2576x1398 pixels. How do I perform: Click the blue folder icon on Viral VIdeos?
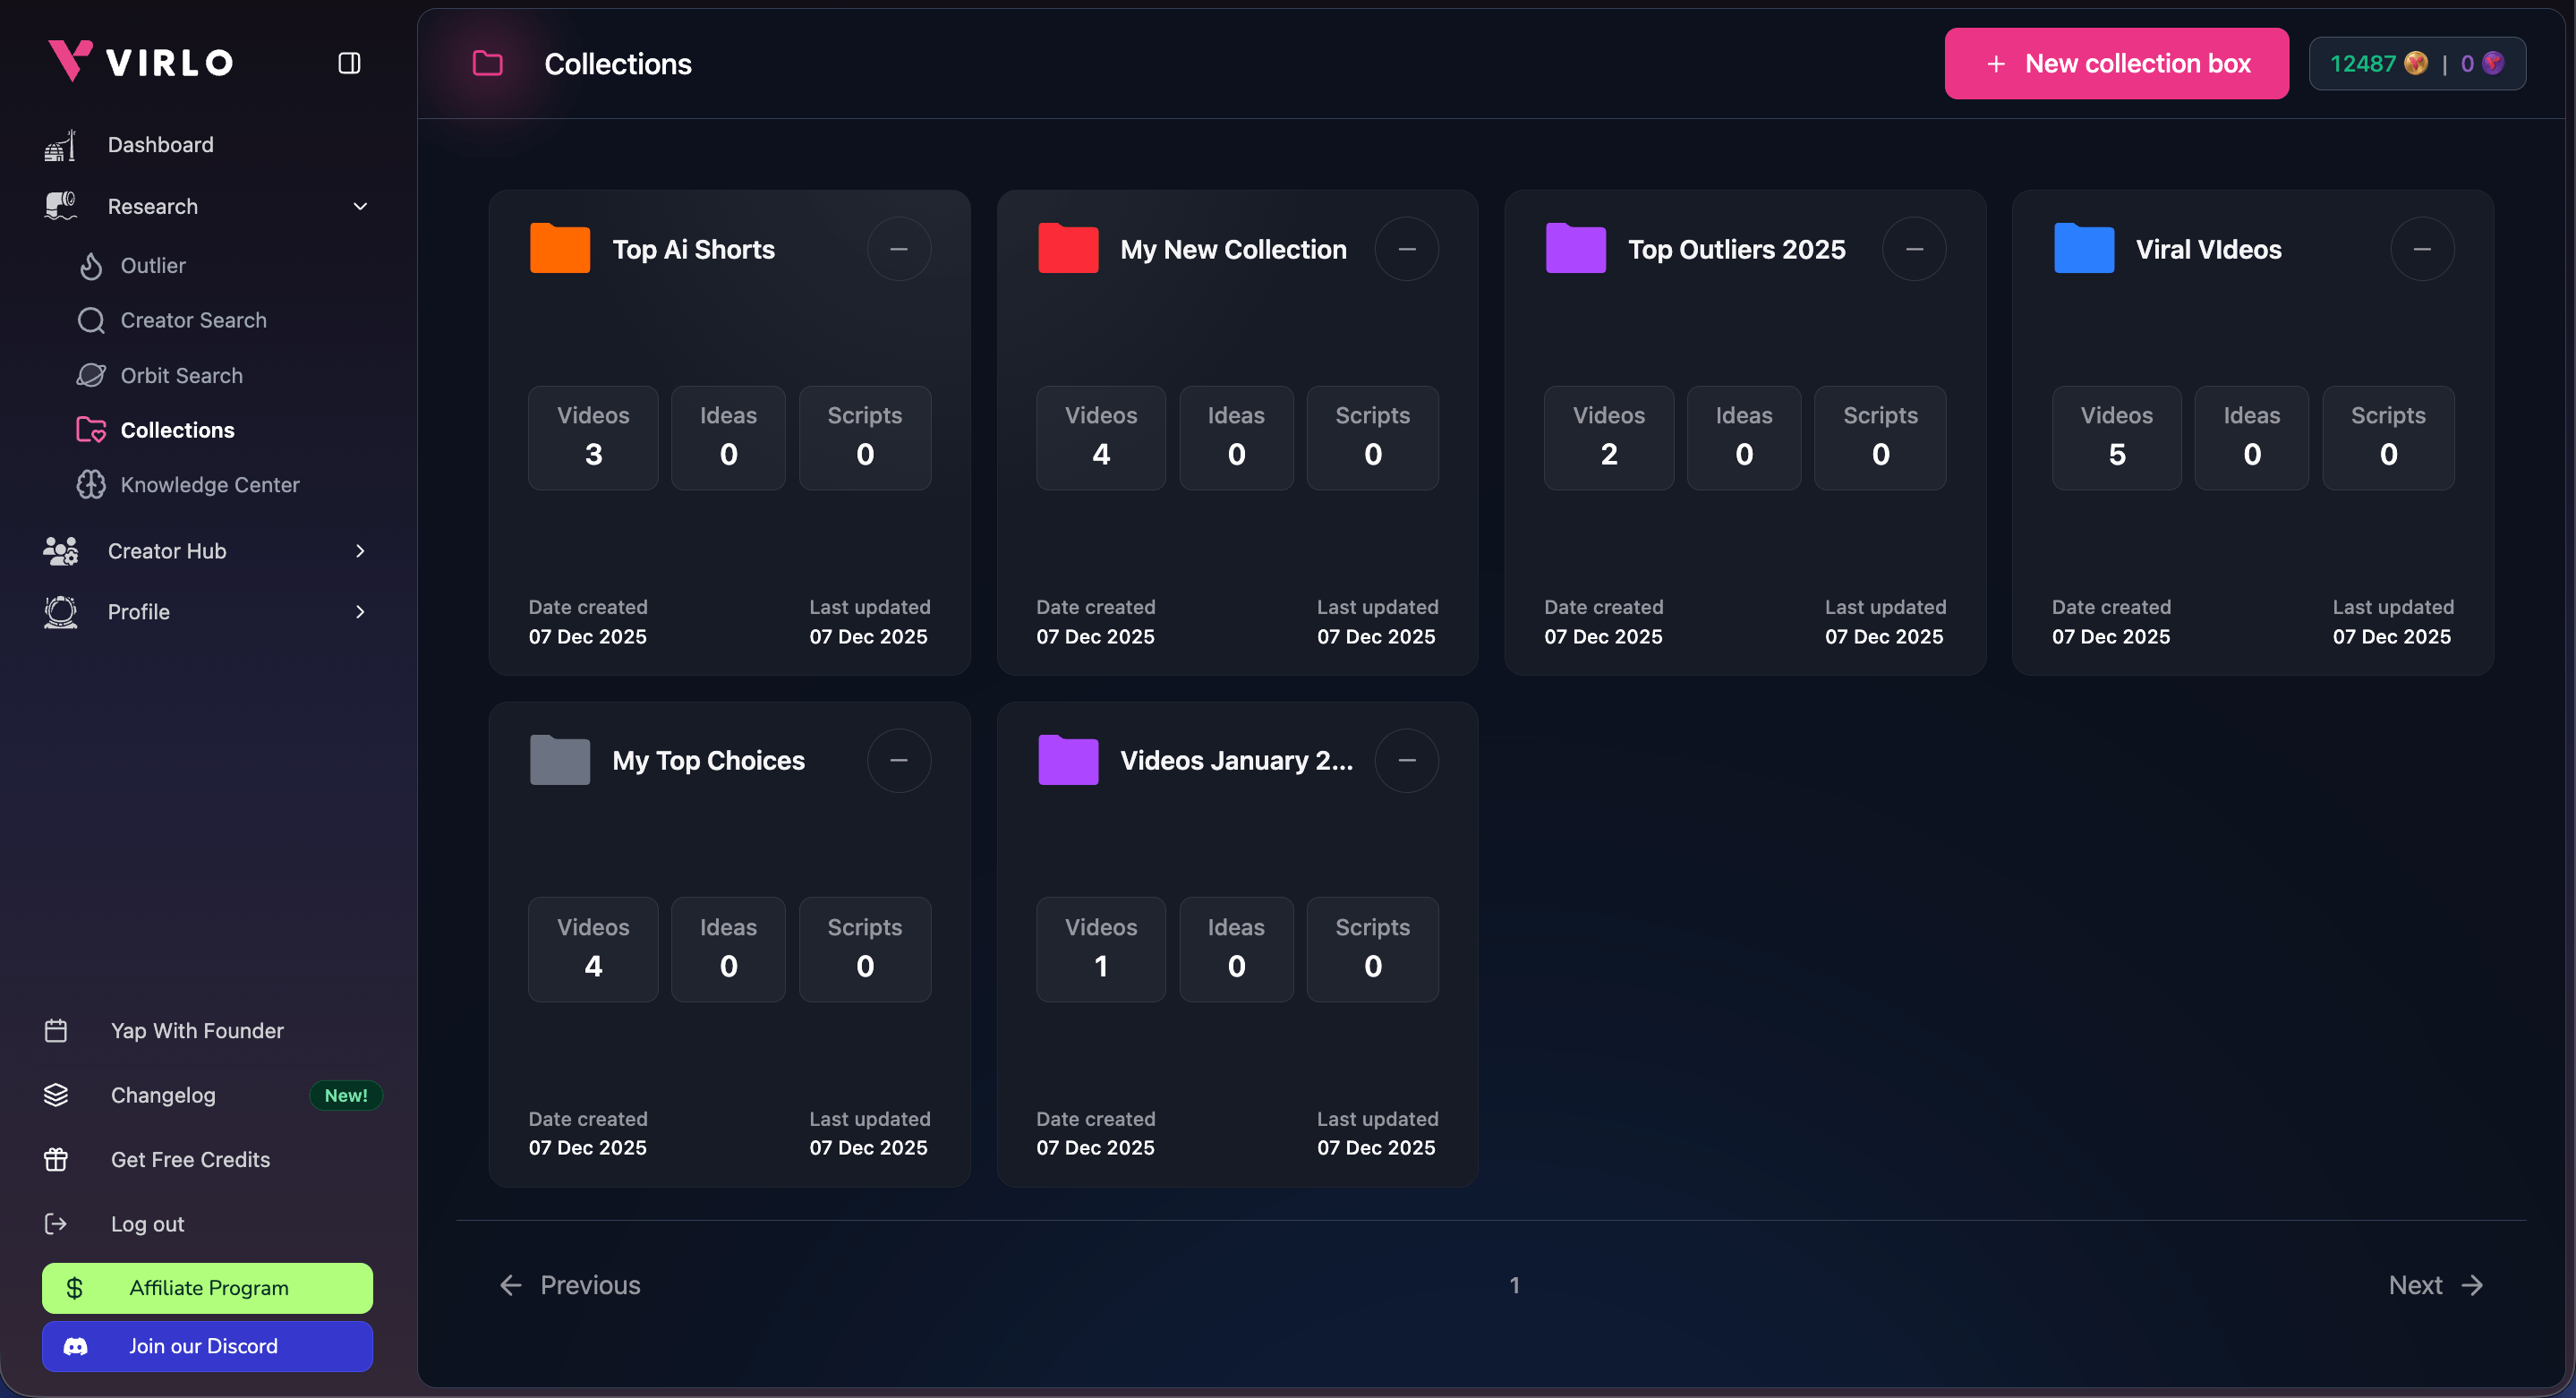pos(2083,248)
